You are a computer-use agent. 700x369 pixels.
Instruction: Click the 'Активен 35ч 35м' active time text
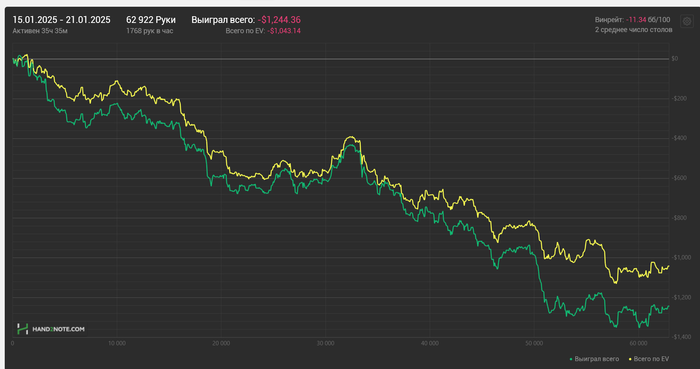[x=40, y=31]
